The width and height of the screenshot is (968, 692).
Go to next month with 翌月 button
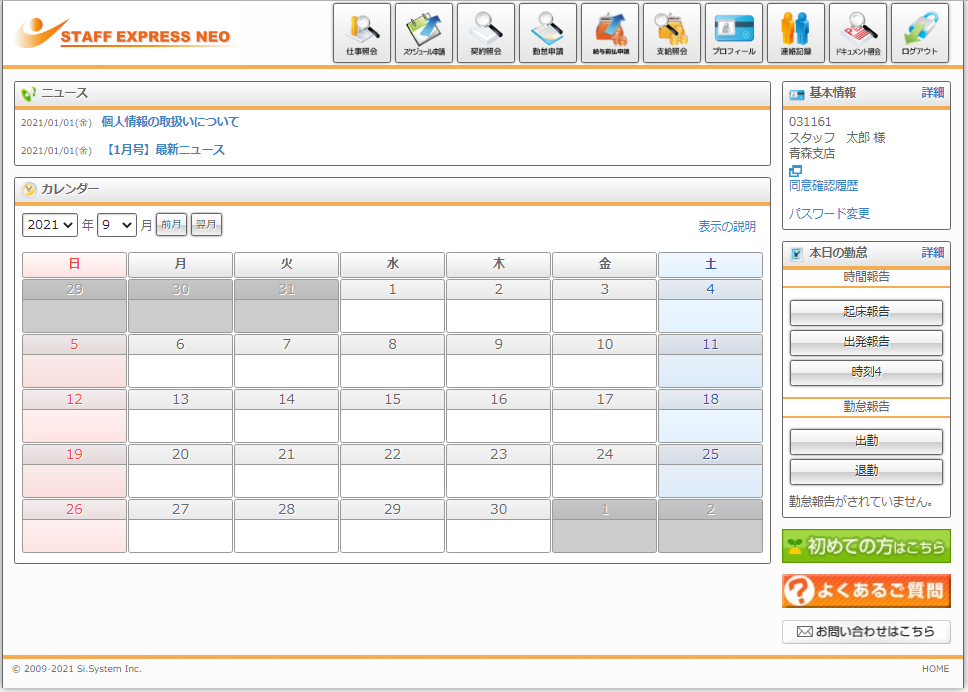click(206, 225)
